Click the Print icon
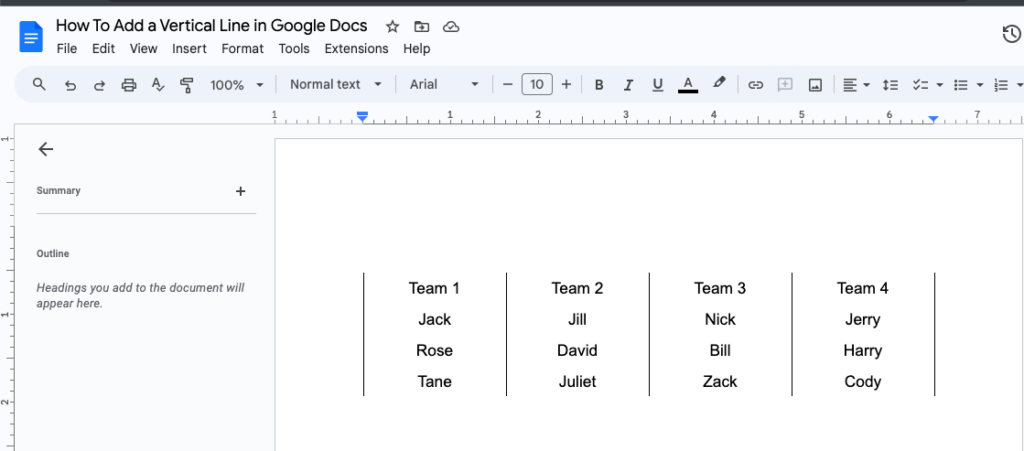 point(128,85)
